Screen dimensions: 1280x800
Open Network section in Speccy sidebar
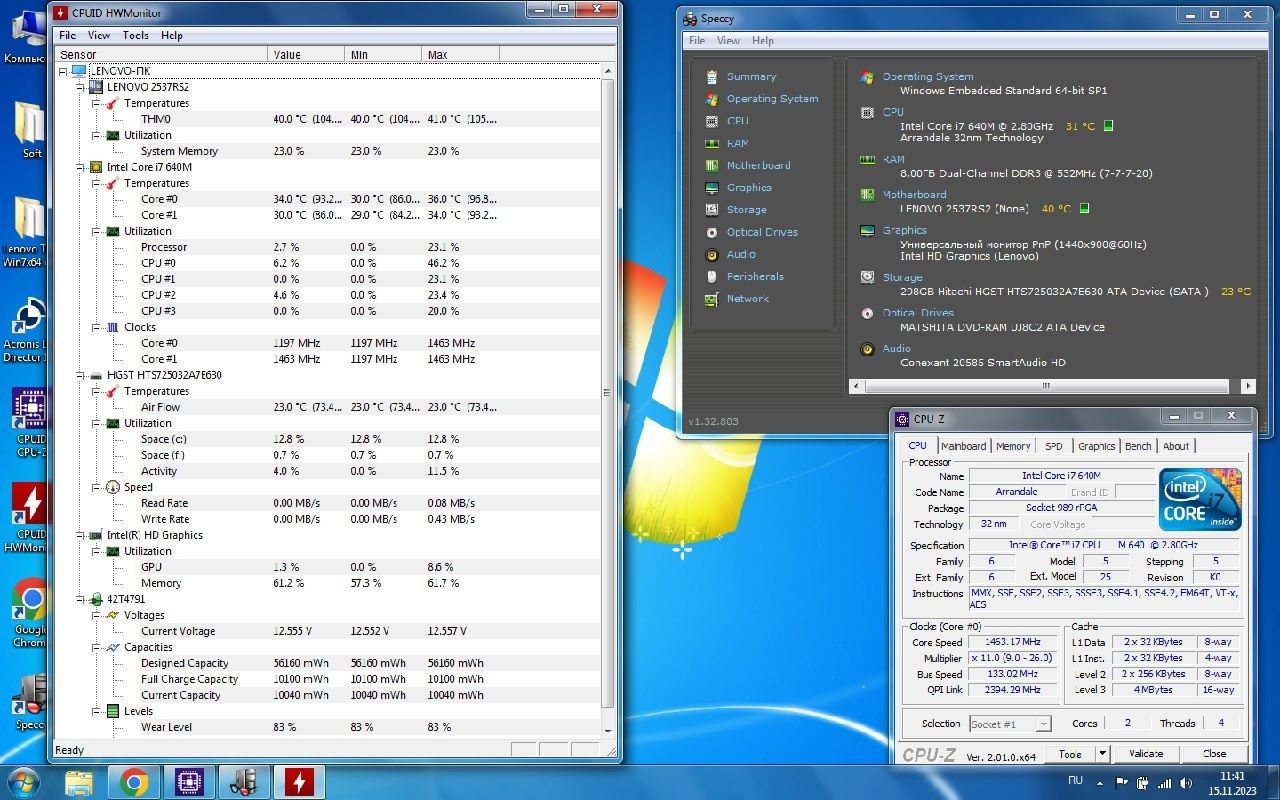click(748, 298)
